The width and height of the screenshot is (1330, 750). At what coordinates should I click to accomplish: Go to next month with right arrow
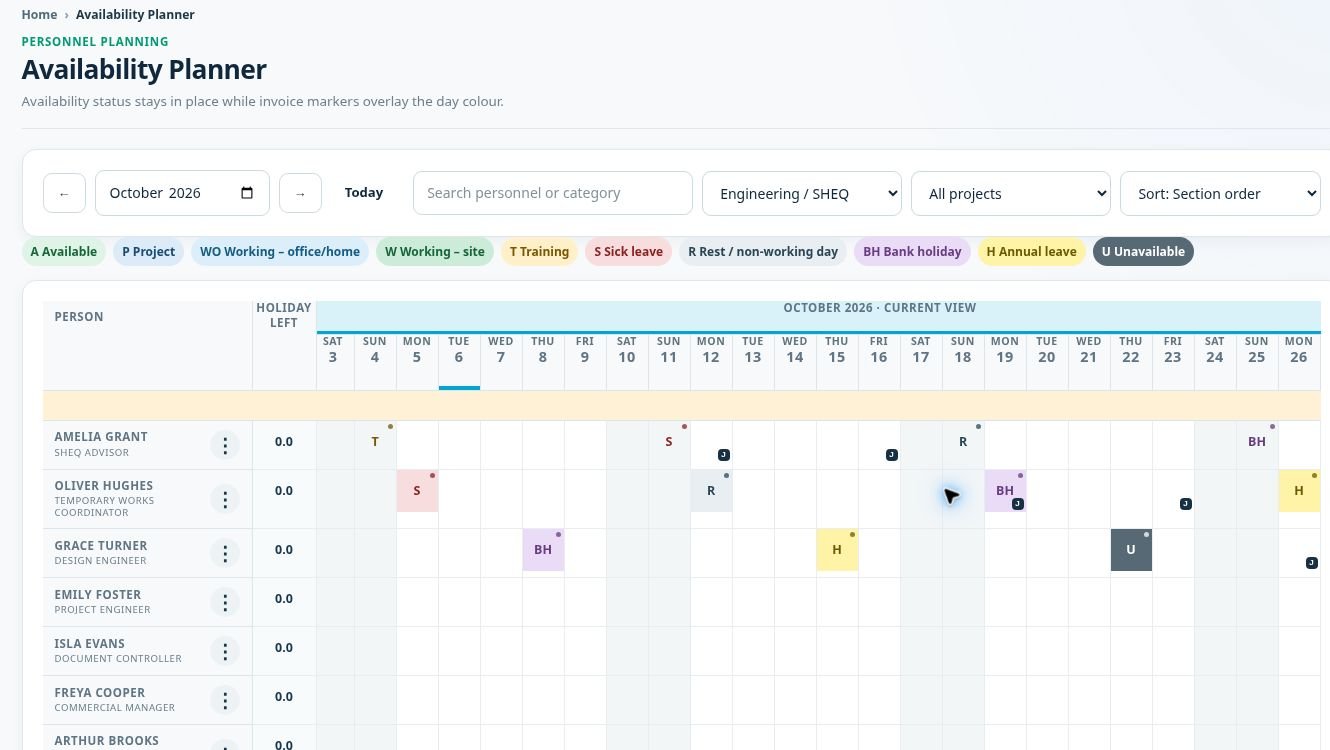point(300,193)
